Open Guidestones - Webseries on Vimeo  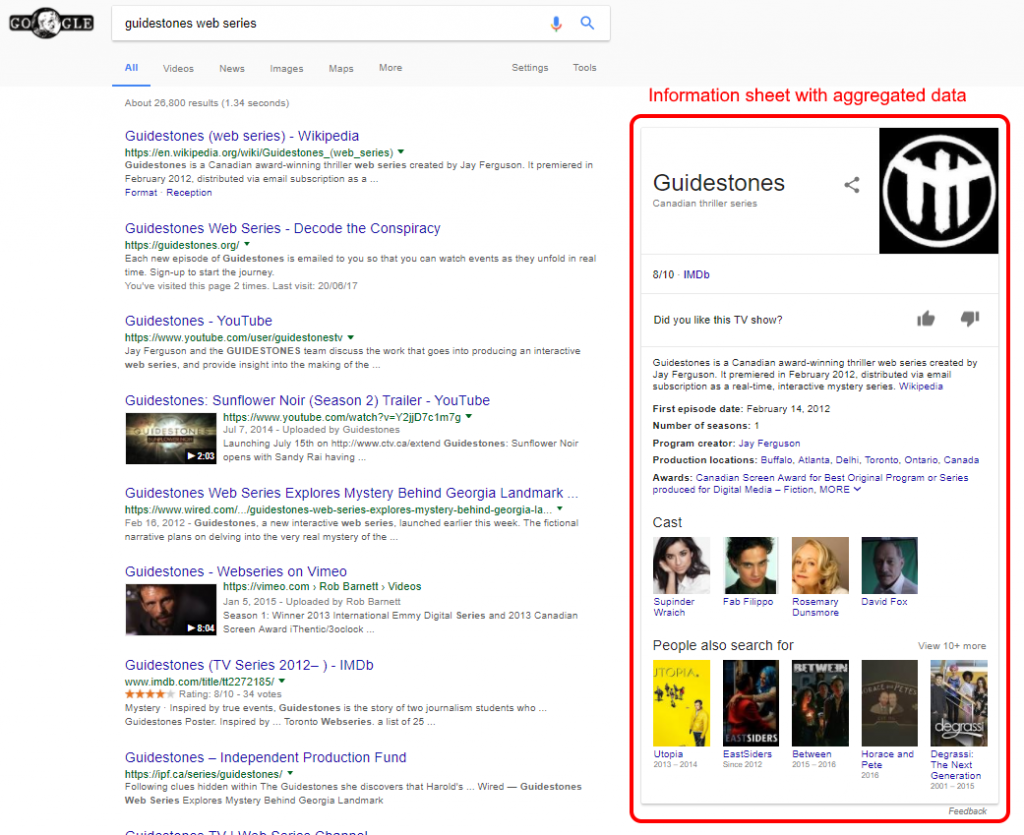[x=236, y=572]
